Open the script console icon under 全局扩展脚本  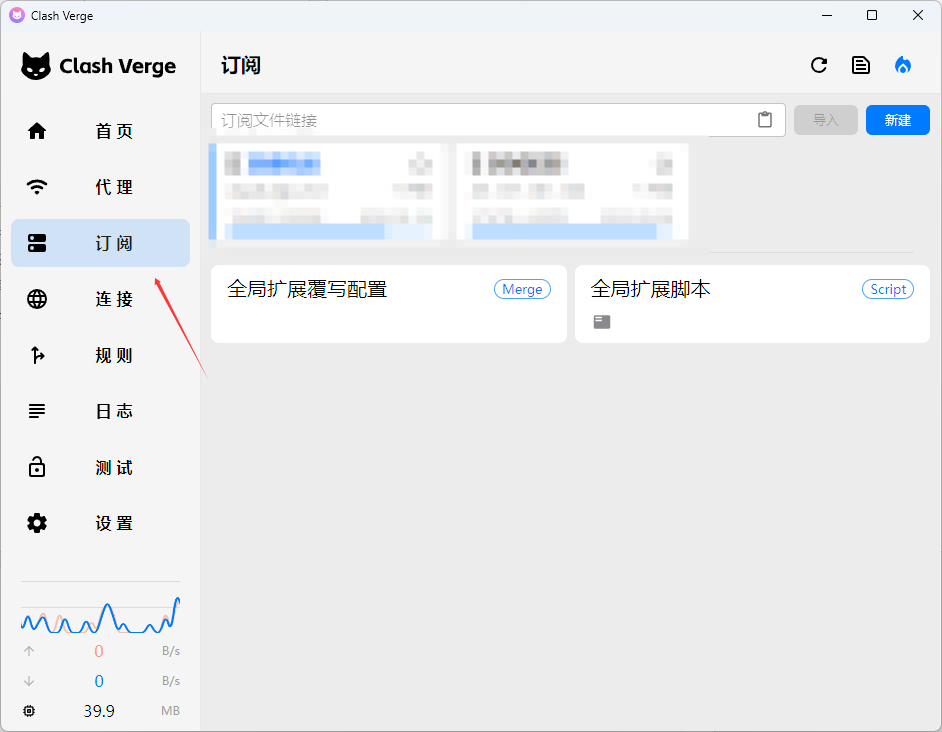point(602,322)
